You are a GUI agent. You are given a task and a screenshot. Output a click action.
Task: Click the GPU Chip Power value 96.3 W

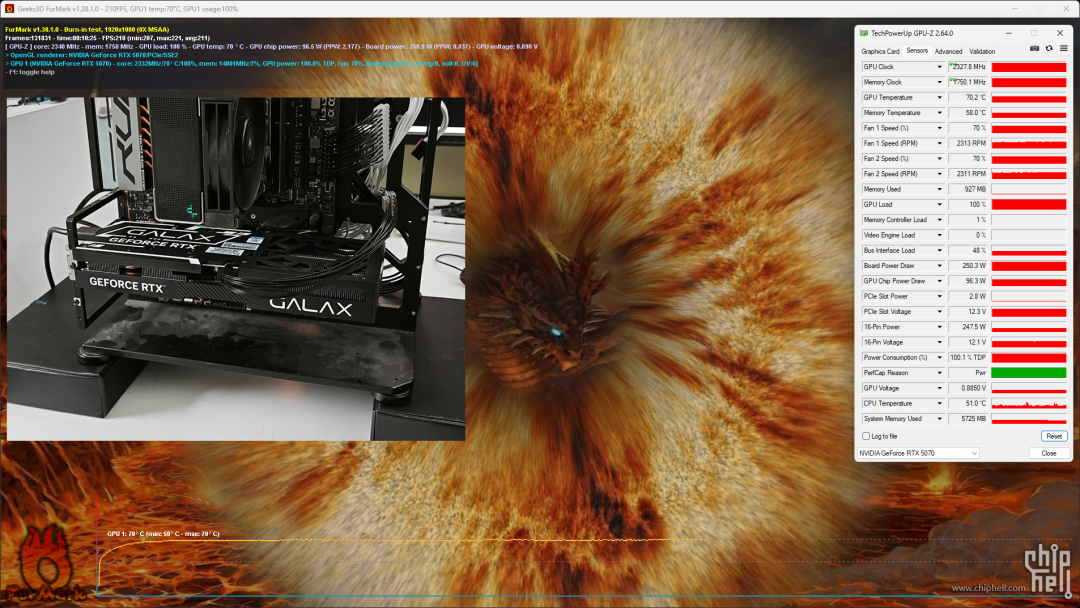tap(968, 281)
